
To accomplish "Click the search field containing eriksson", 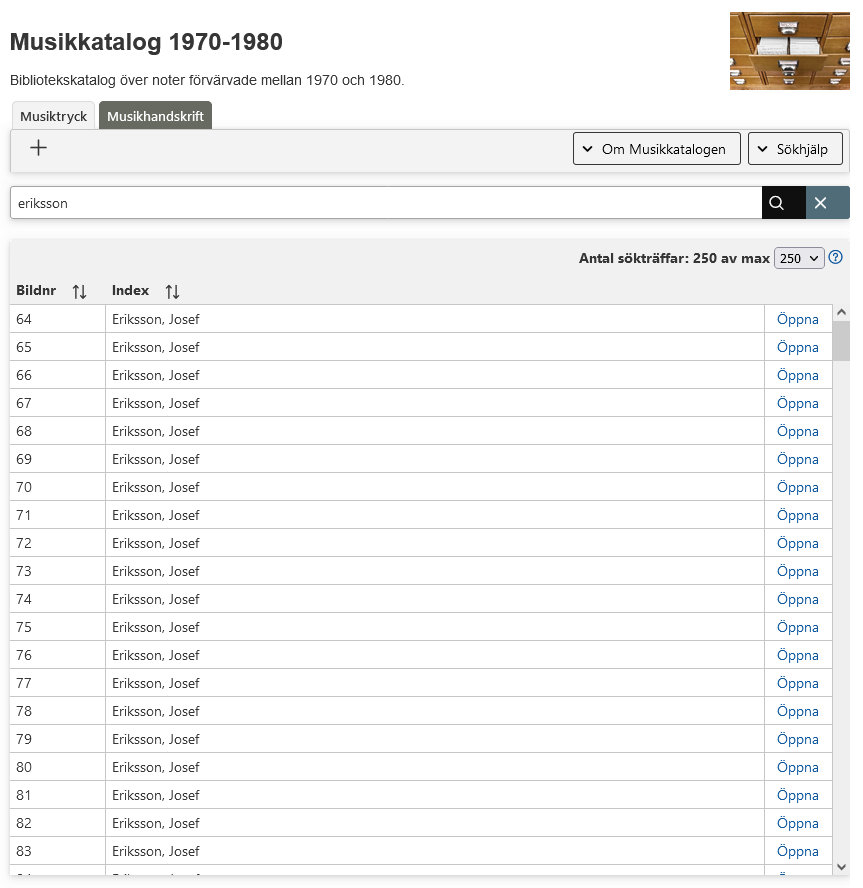I will click(385, 203).
